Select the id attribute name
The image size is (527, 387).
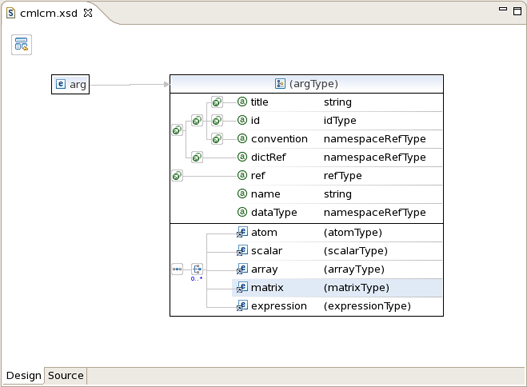(255, 120)
